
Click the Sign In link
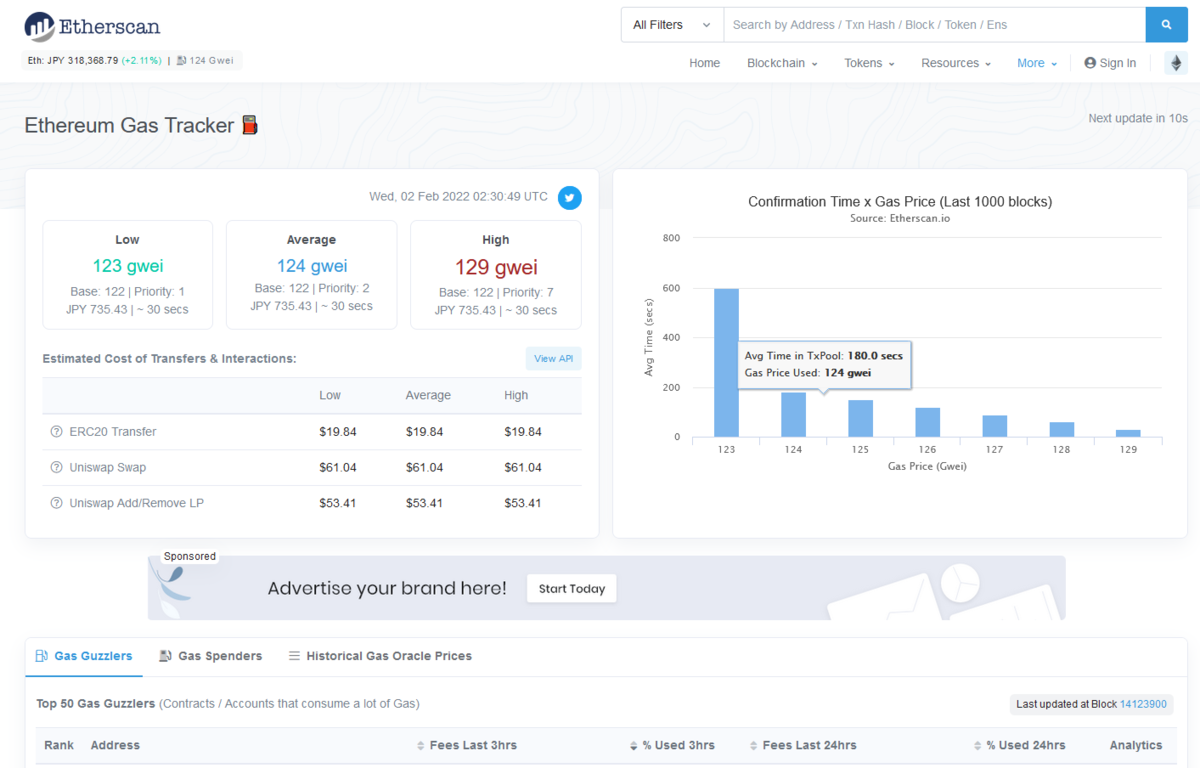tap(1110, 63)
